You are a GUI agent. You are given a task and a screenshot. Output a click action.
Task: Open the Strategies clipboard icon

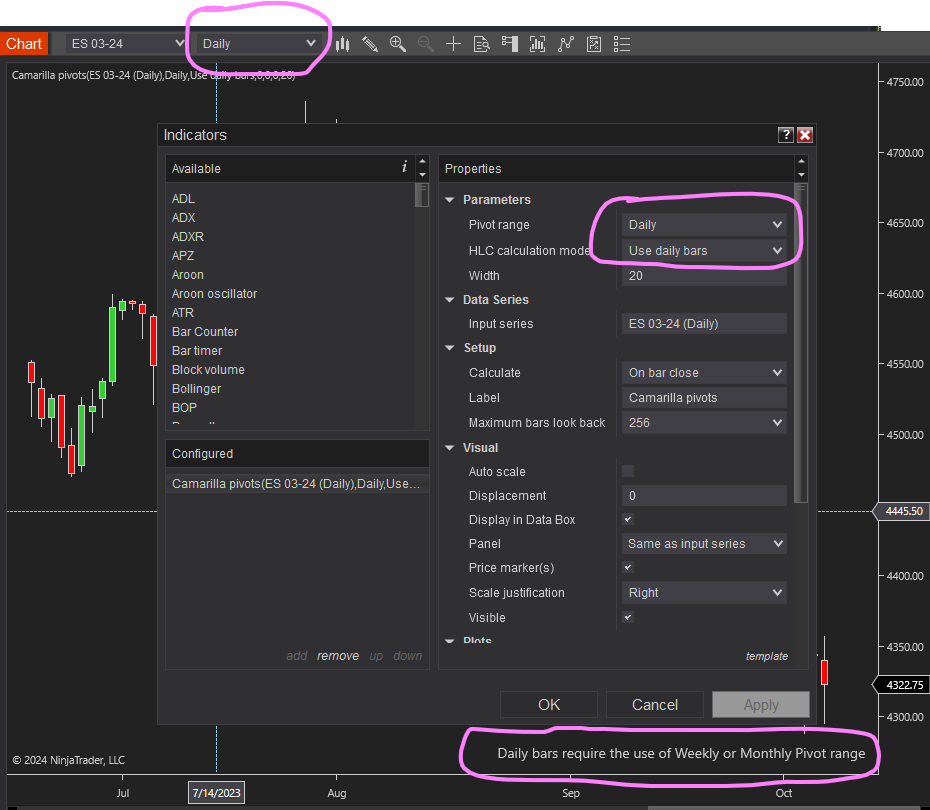[x=594, y=44]
